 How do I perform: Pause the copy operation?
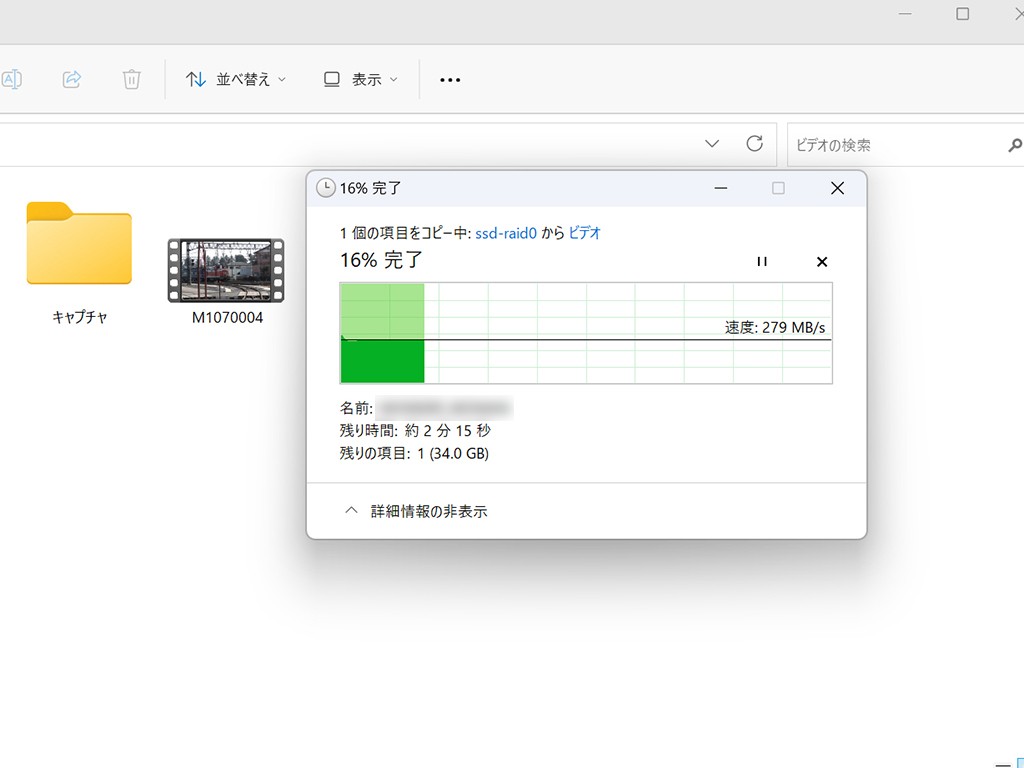click(x=761, y=261)
